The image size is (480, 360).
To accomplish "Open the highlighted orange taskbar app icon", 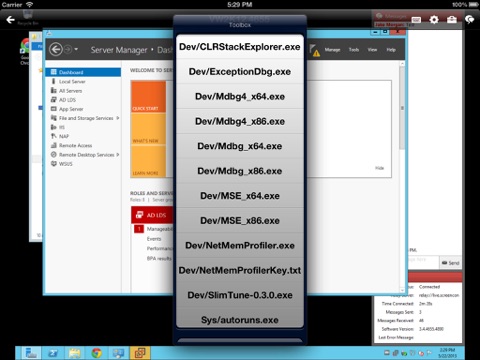I will coord(140,353).
